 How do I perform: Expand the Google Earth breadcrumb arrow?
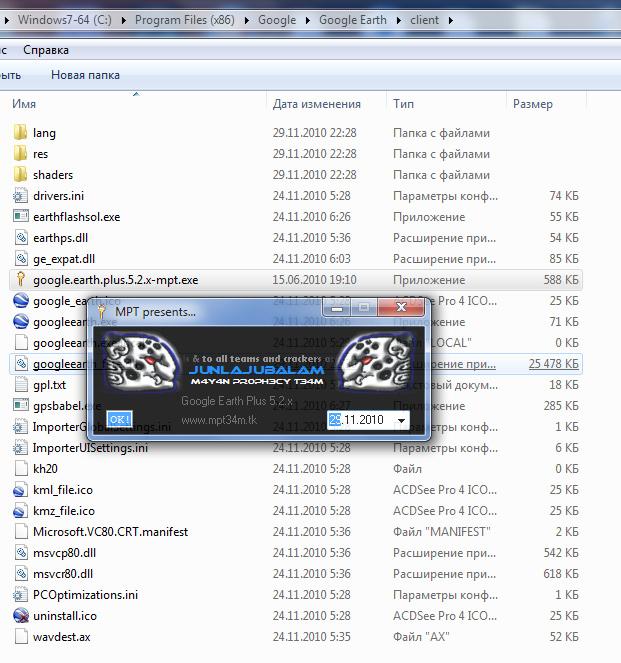point(399,20)
